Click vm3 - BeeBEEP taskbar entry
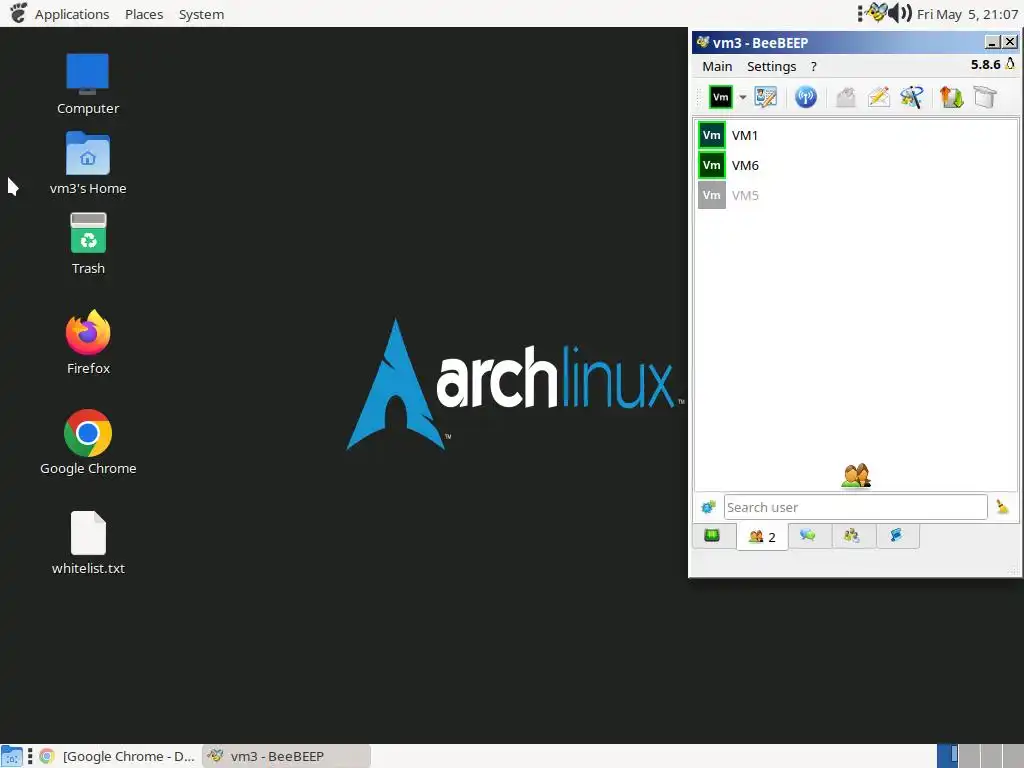1024x768 pixels. [286, 756]
